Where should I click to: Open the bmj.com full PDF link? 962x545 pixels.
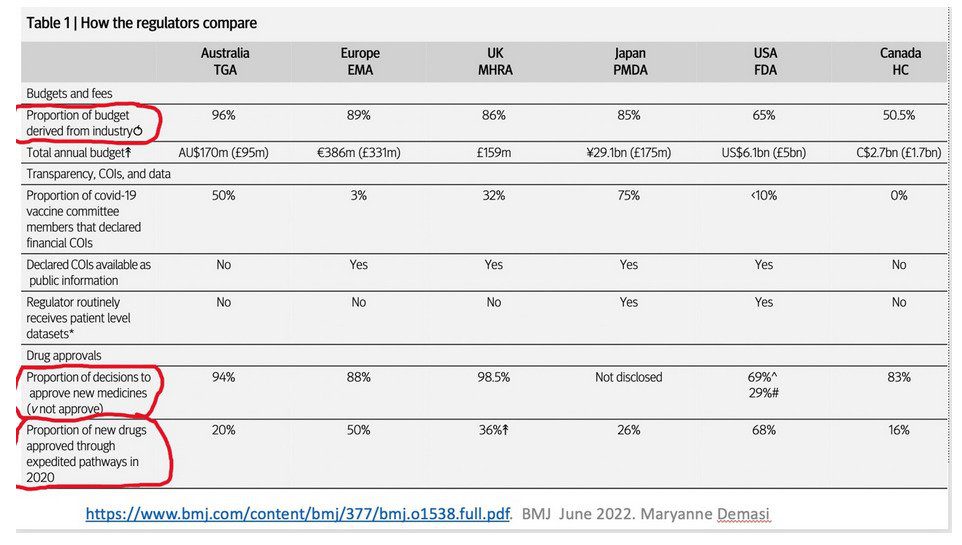(x=298, y=514)
